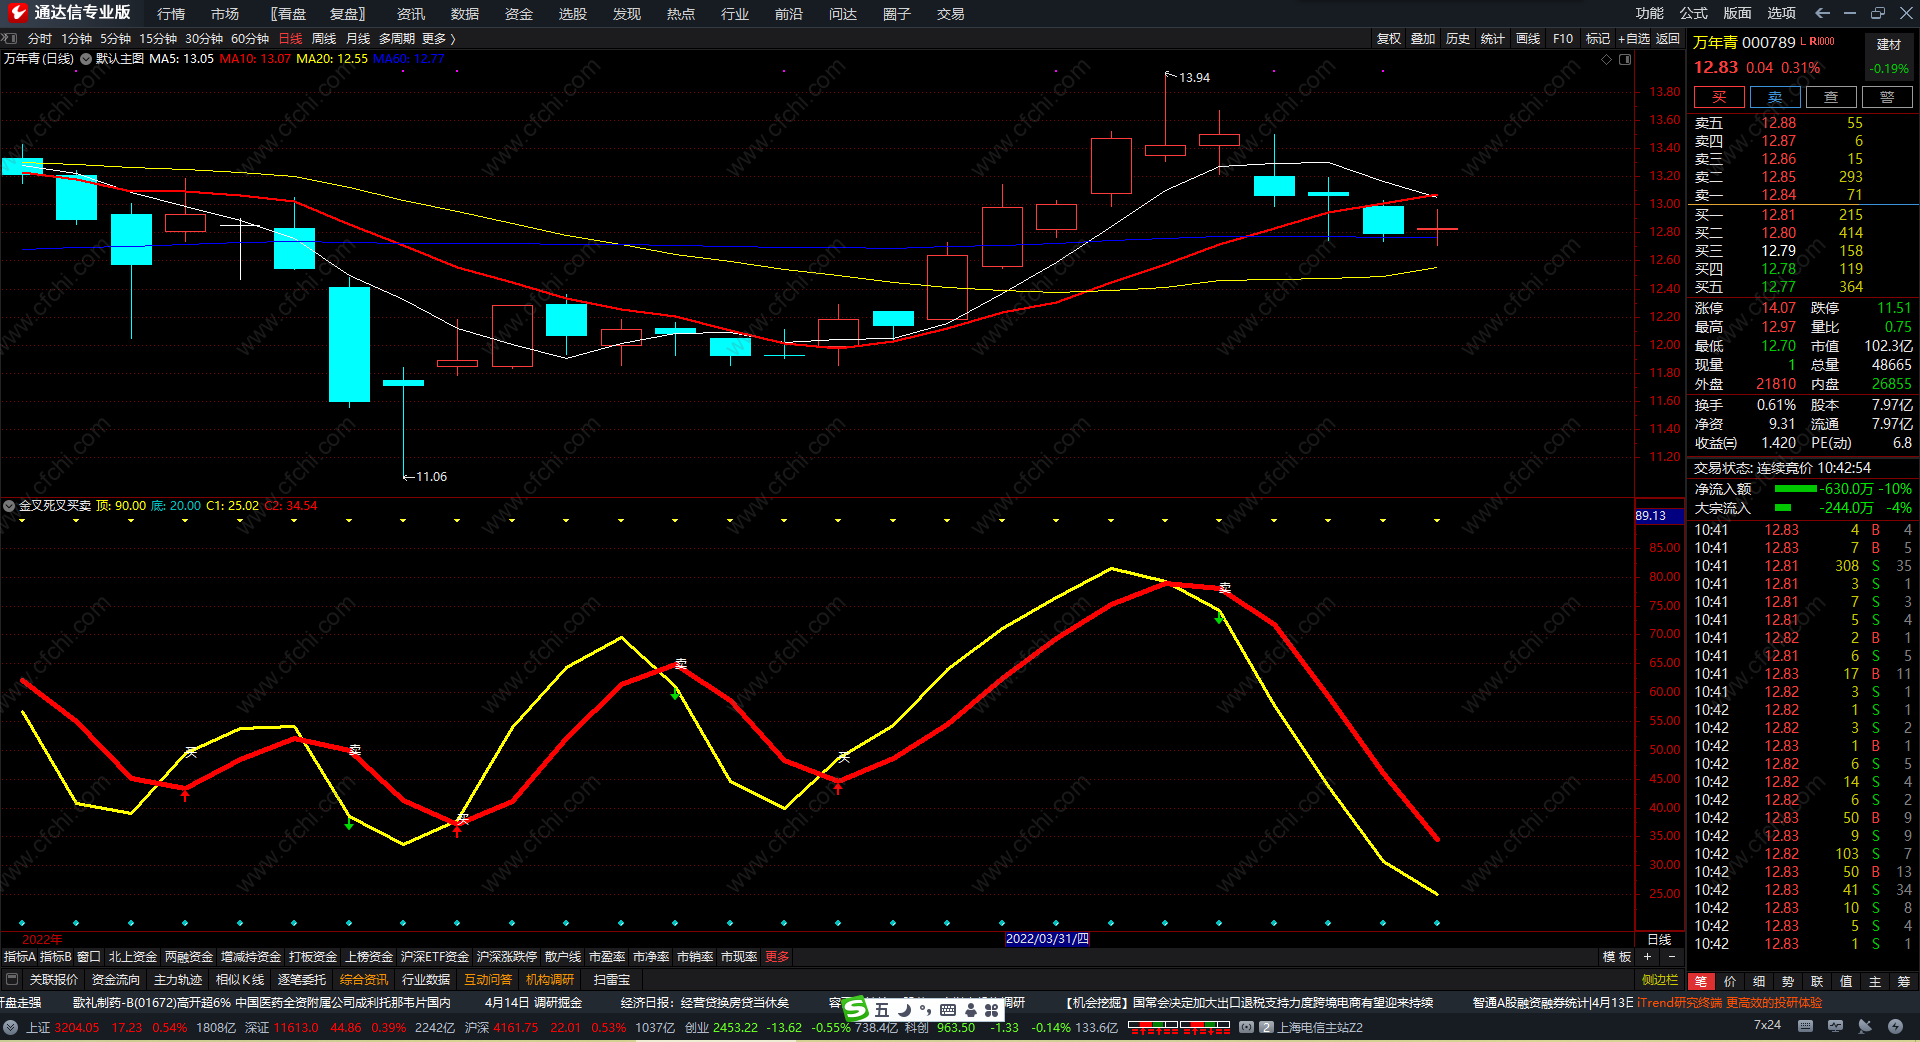Select the 60分钟 period
1920x1042 pixels.
point(250,39)
